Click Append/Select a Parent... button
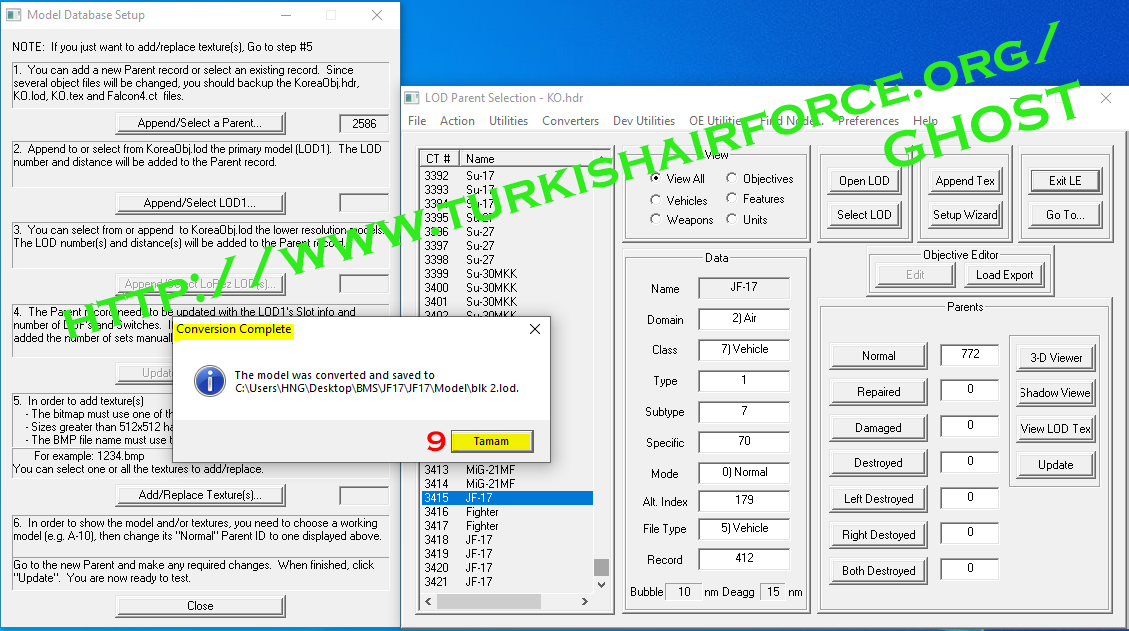Viewport: 1129px width, 631px height. [200, 123]
